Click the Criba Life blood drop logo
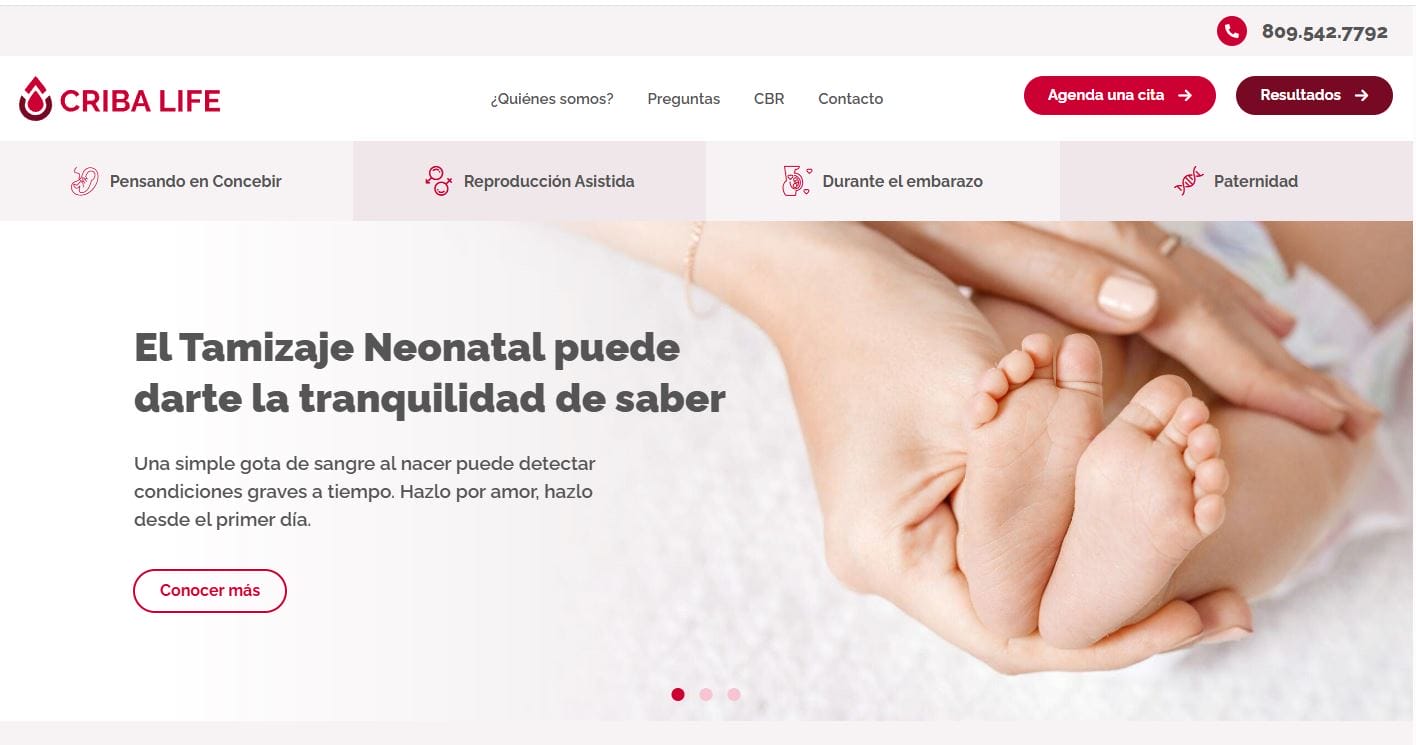The image size is (1416, 745). click(x=35, y=98)
